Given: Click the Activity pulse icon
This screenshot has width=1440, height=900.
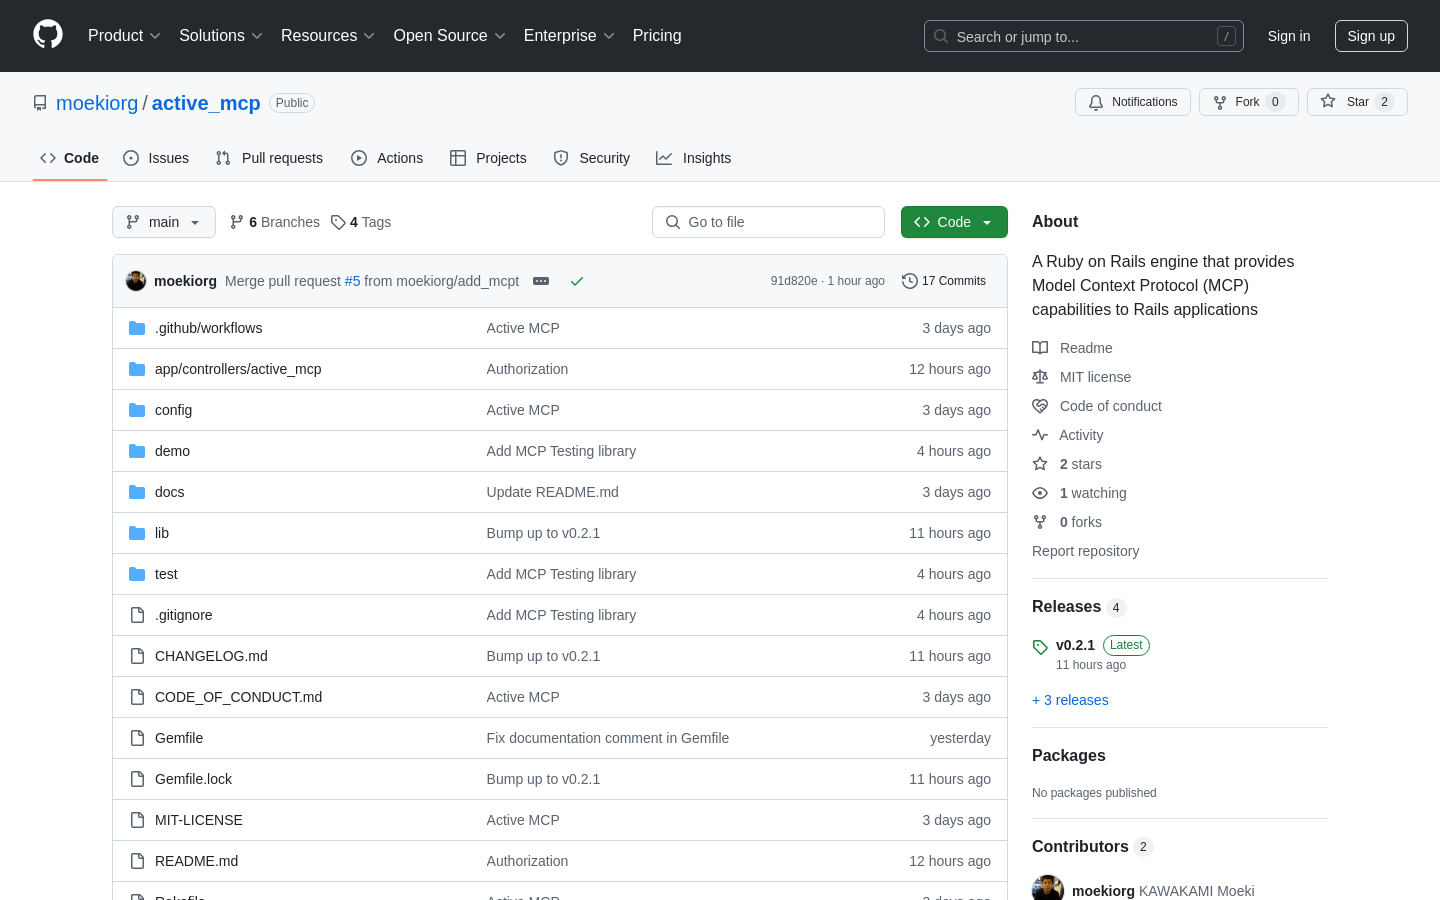Looking at the screenshot, I should (1040, 435).
